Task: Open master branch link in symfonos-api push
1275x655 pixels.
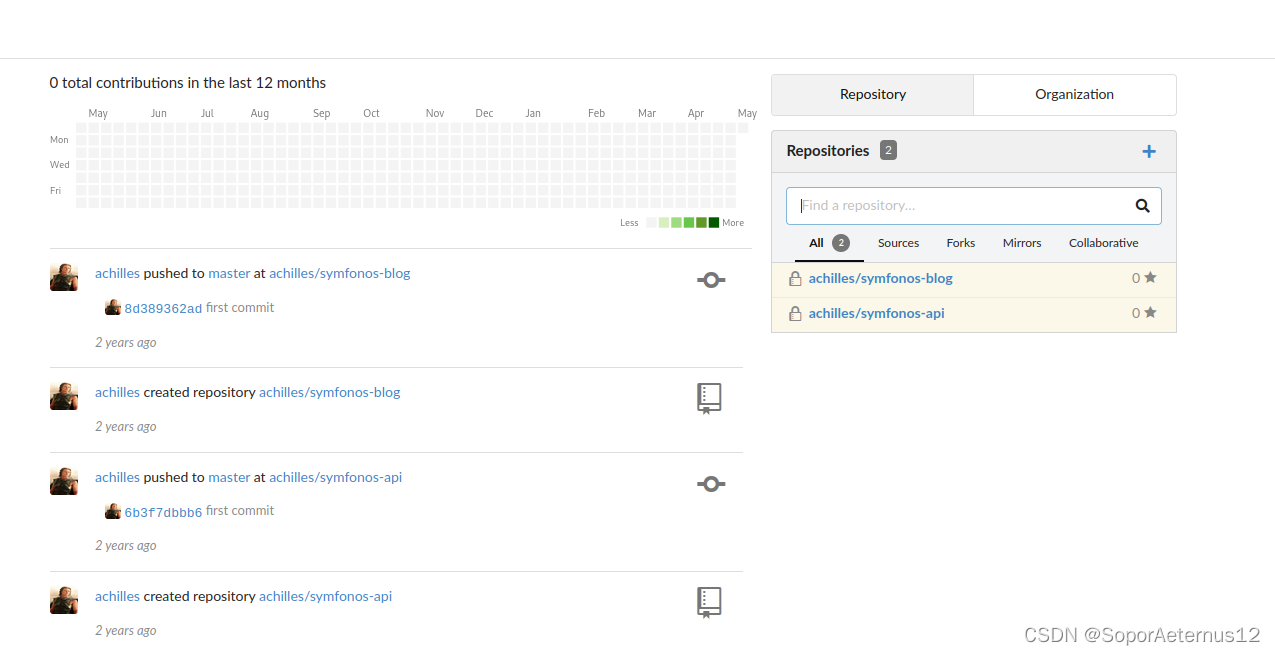Action: pos(229,477)
